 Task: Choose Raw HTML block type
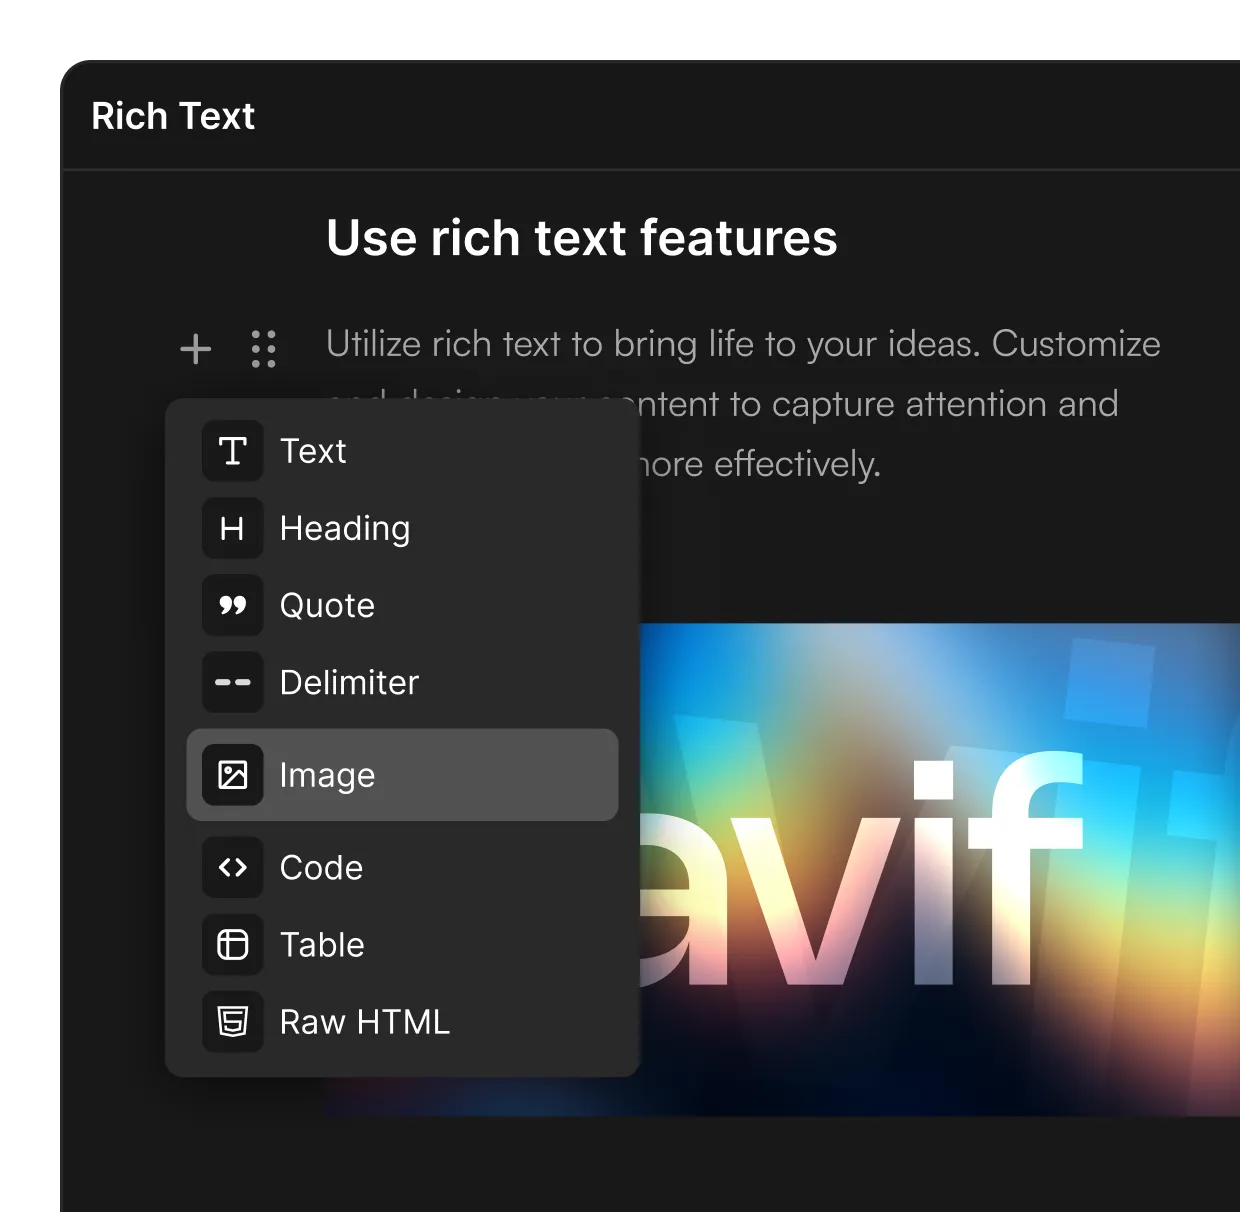pyautogui.click(x=402, y=1021)
